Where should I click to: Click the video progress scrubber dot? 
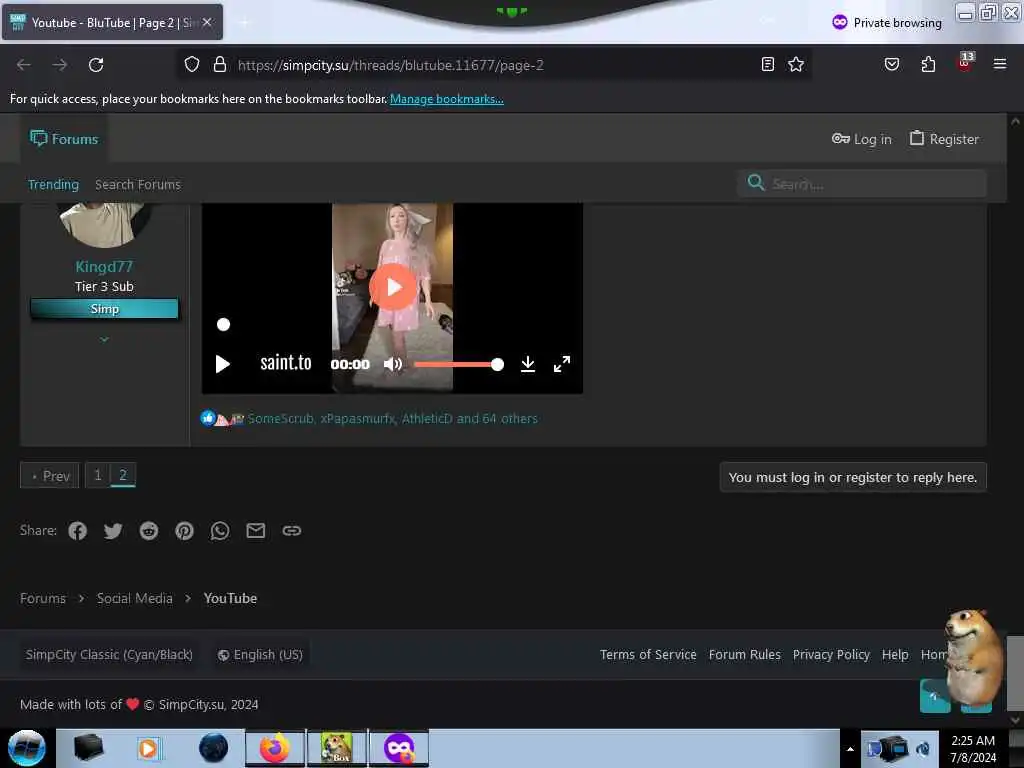point(223,325)
